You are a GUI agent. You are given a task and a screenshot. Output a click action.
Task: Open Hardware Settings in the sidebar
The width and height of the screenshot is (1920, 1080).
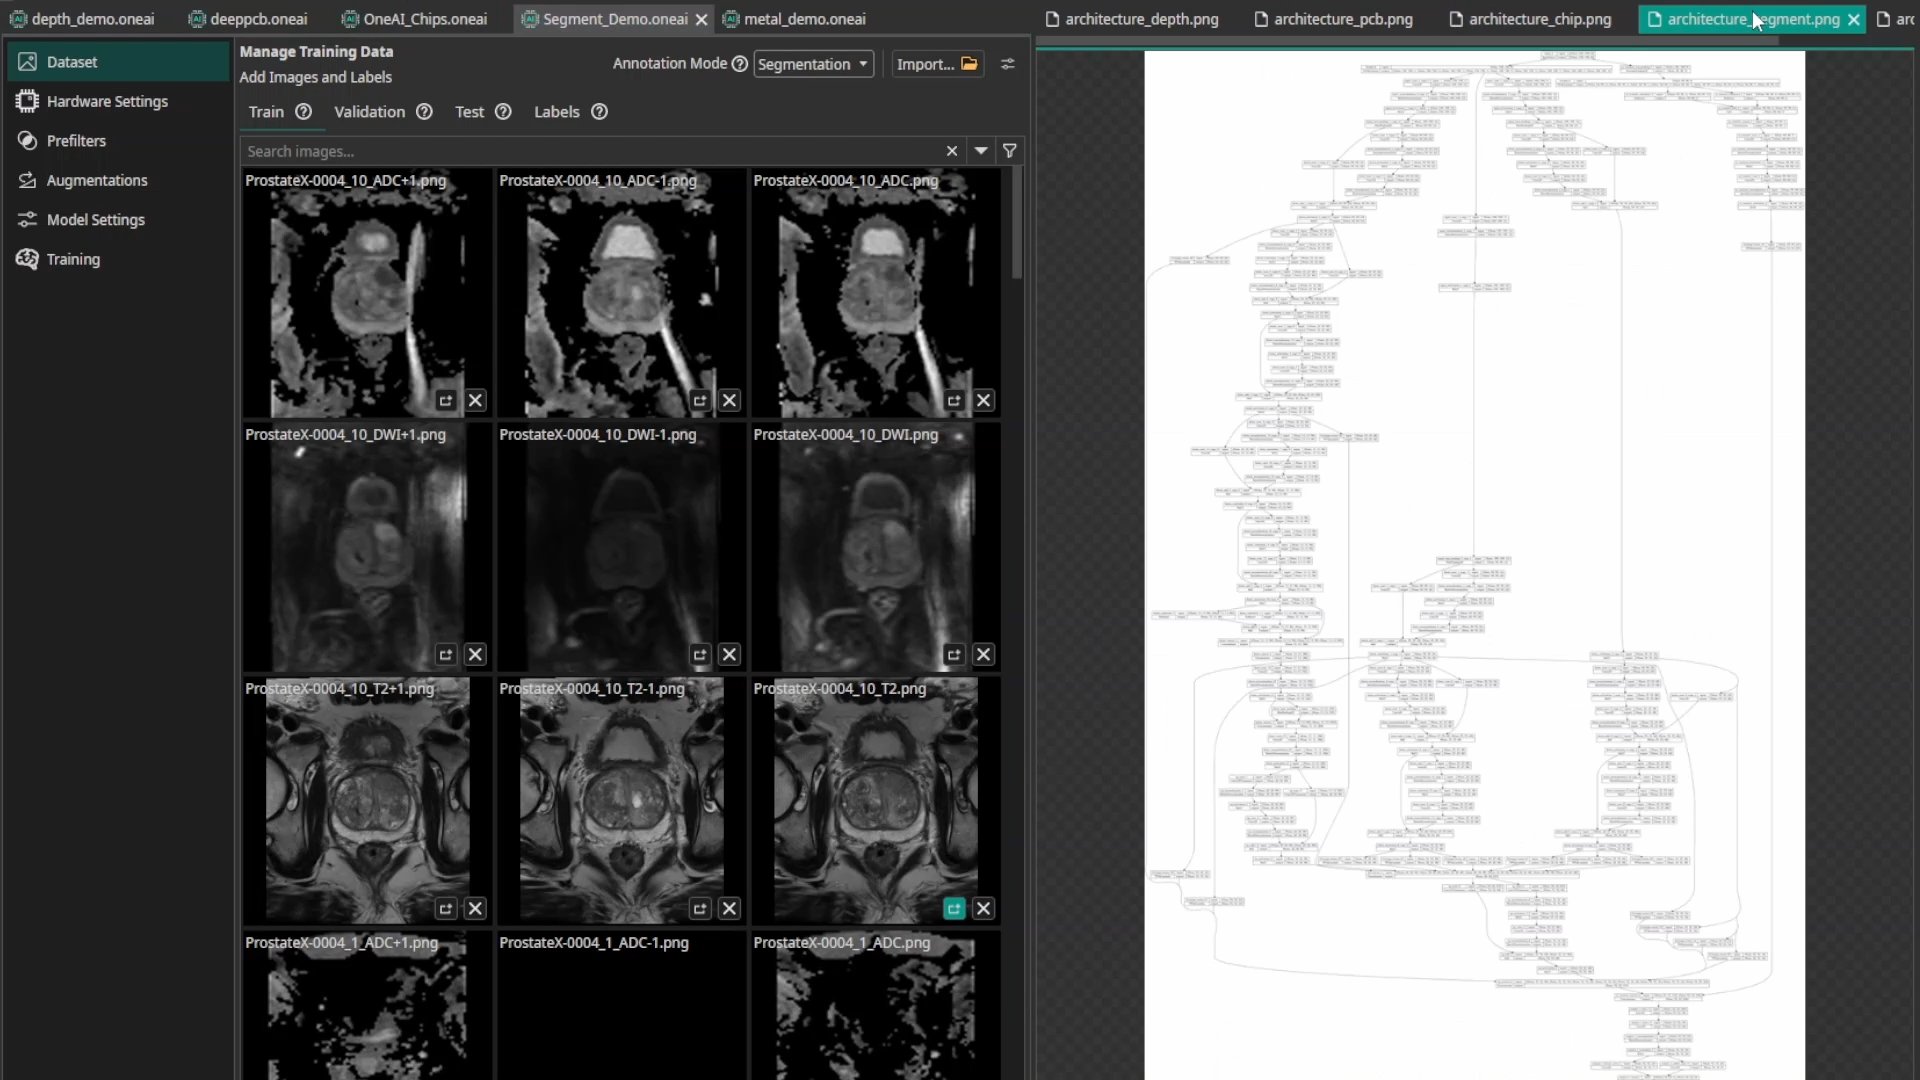coord(105,100)
